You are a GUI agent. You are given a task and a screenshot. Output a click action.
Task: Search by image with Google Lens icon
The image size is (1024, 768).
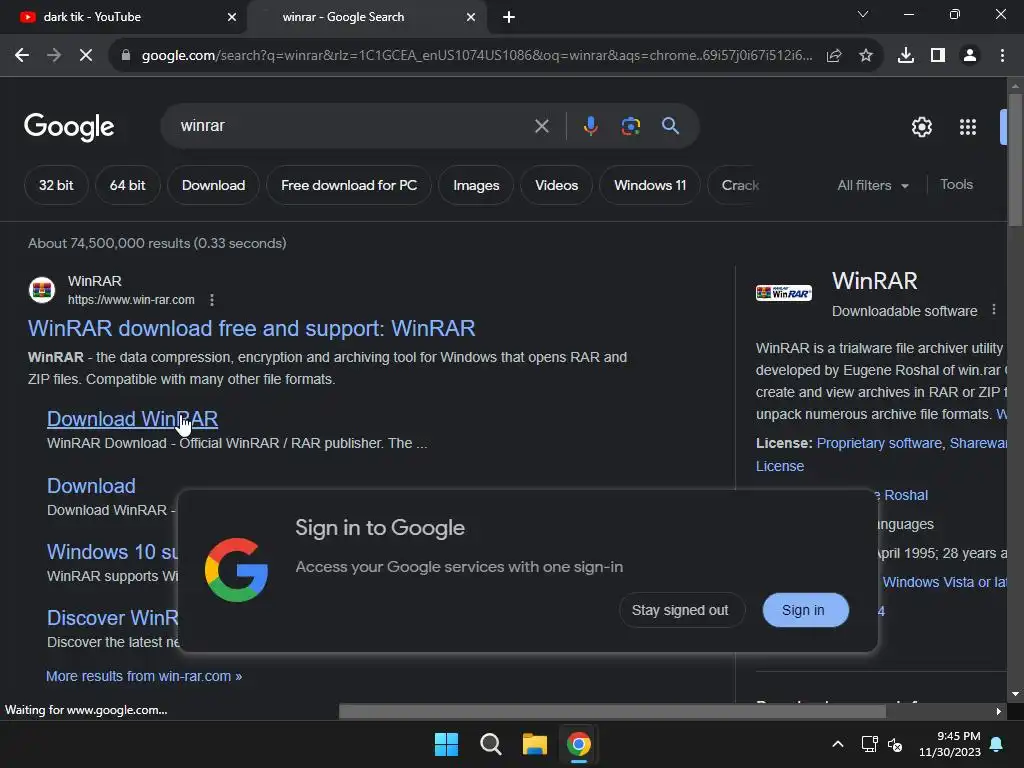tap(630, 125)
